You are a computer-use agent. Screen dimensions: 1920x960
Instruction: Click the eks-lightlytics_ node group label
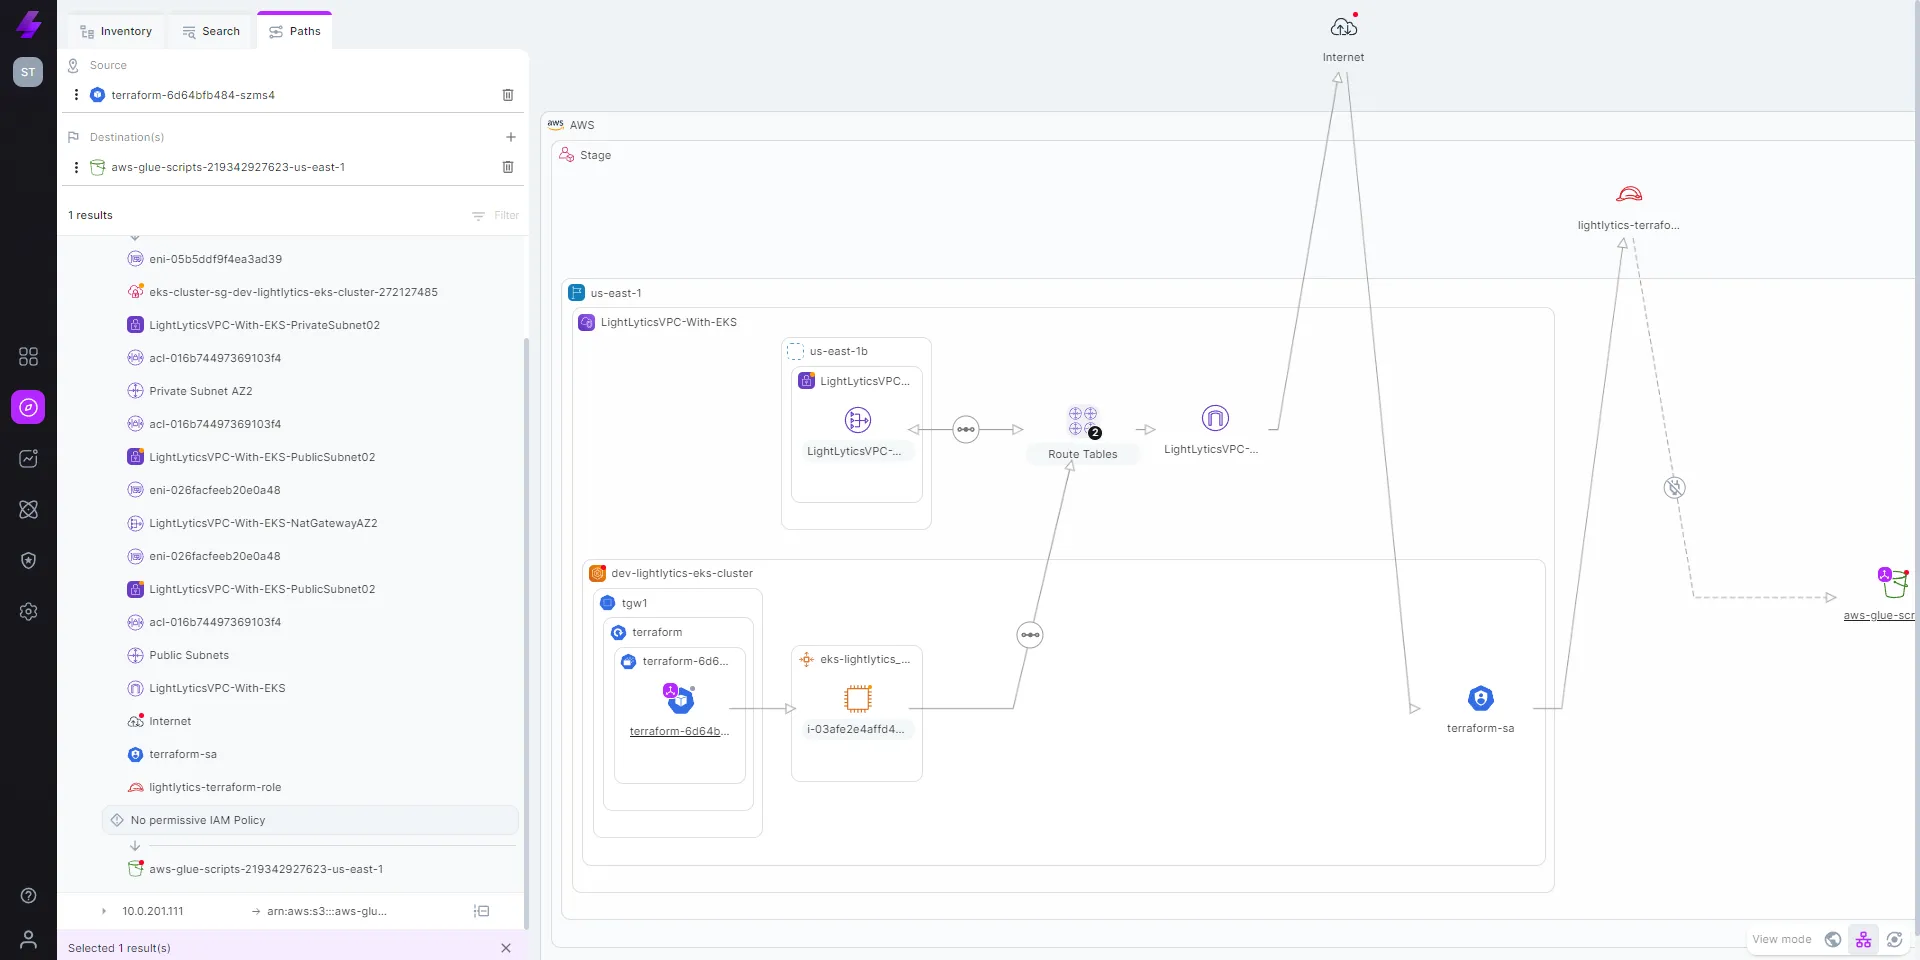(x=865, y=660)
